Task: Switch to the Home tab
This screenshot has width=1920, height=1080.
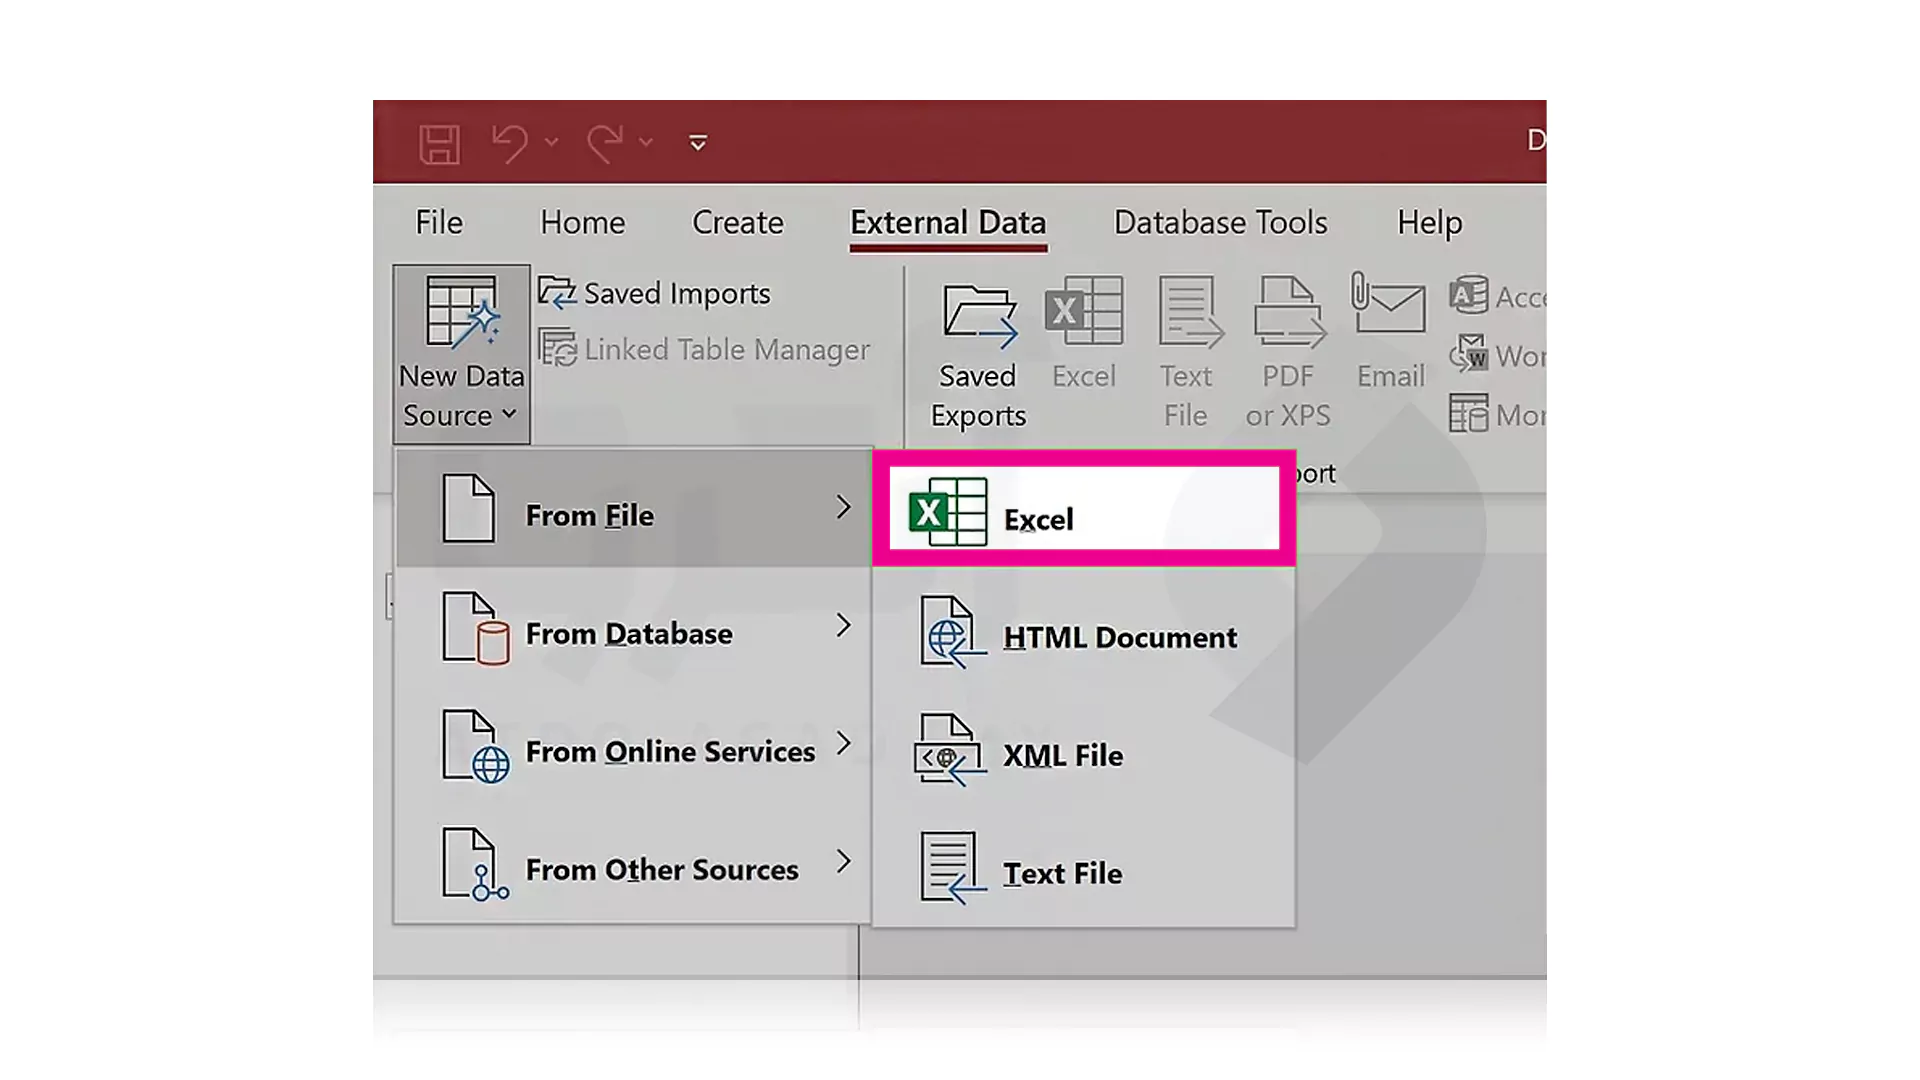Action: (x=582, y=222)
